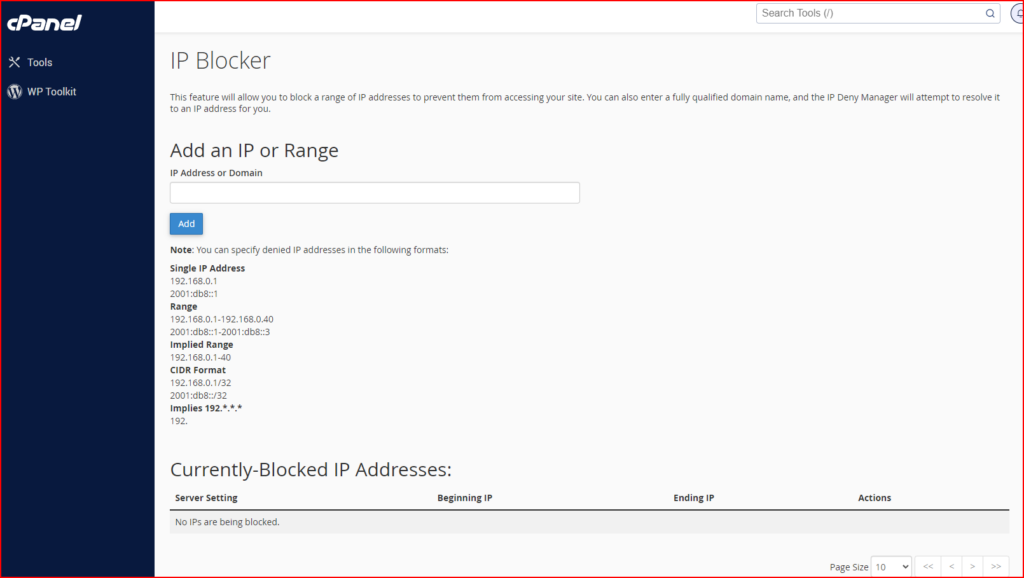This screenshot has width=1024, height=578.
Task: Go to next page of results
Action: (972, 566)
